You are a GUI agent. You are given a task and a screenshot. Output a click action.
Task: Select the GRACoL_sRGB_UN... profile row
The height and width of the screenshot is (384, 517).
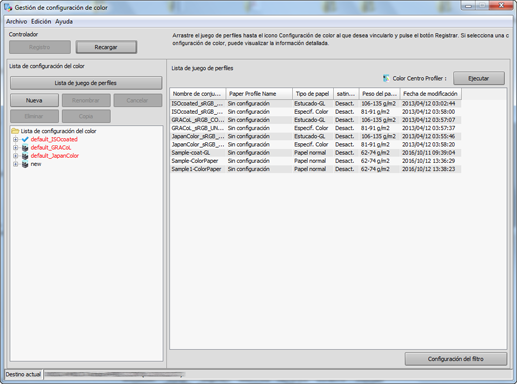(315, 128)
